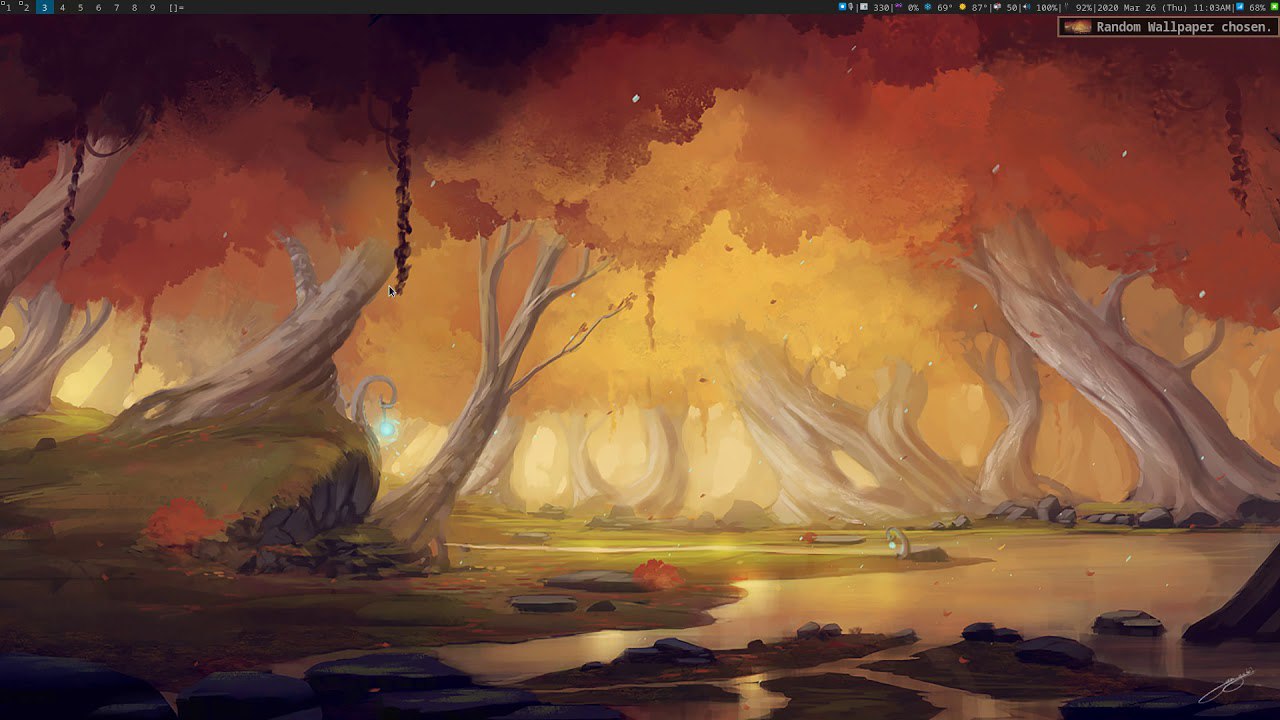Image resolution: width=1280 pixels, height=720 pixels.
Task: Switch to workspace tag 9
Action: (x=152, y=7)
